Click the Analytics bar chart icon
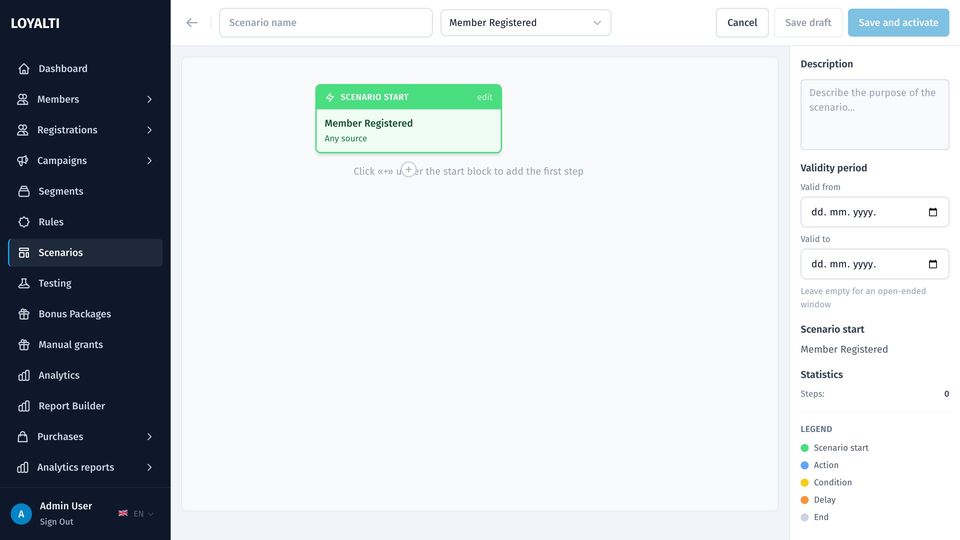Image resolution: width=960 pixels, height=540 pixels. 24,375
